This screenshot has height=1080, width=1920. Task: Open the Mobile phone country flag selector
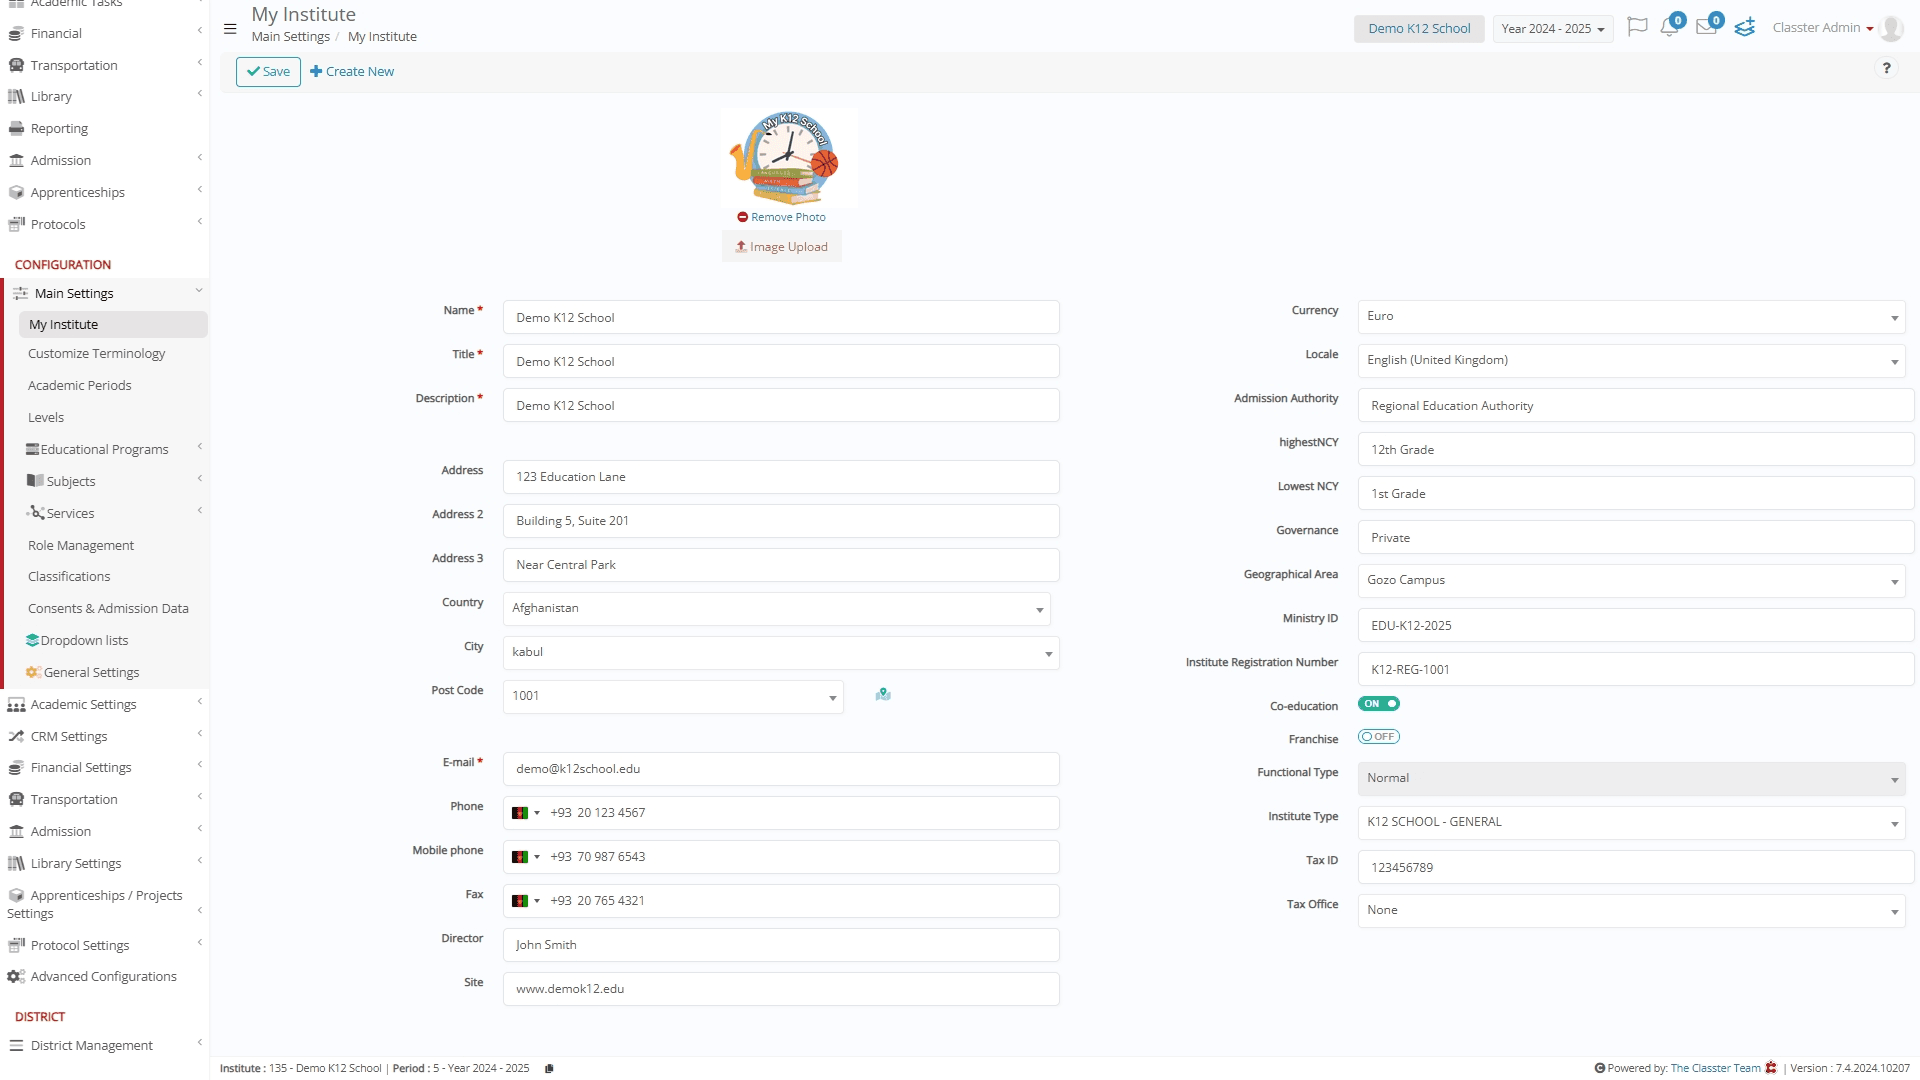pos(525,857)
